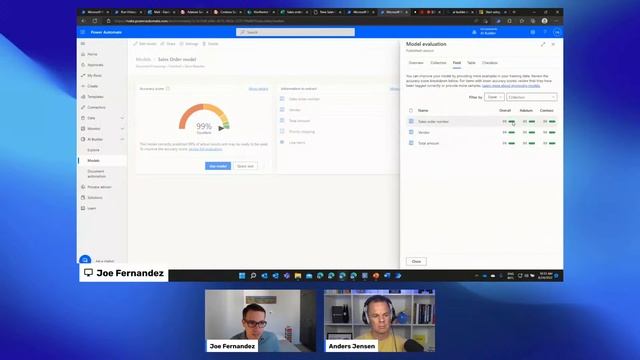Open the Windows Start menu
This screenshot has width=640, height=360.
tap(242, 276)
